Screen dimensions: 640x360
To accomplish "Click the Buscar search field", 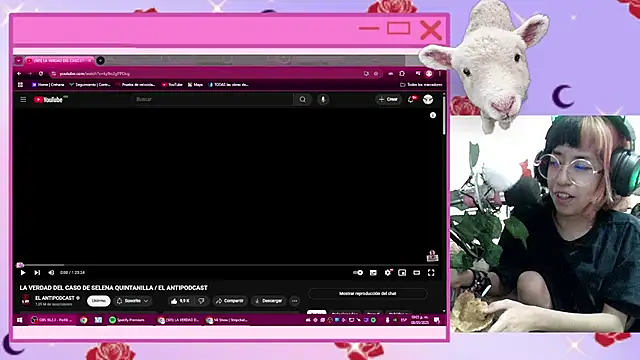I will 213,99.
